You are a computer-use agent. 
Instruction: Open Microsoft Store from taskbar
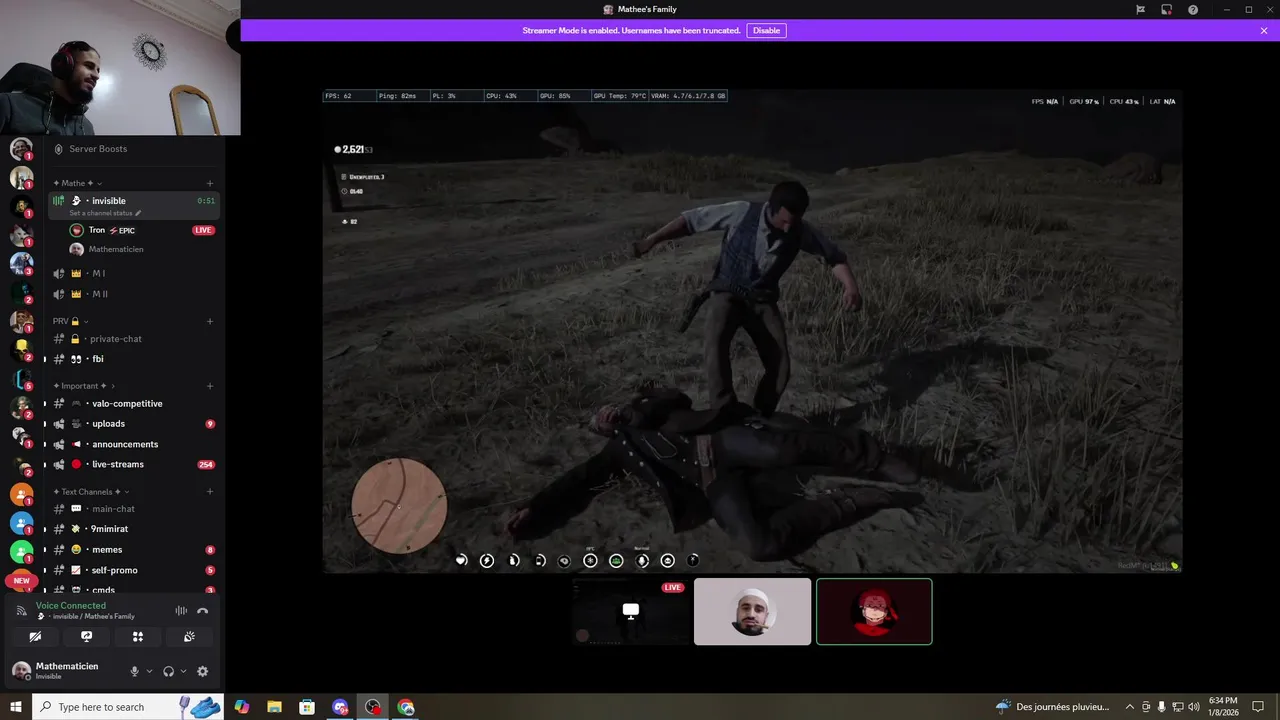[307, 707]
